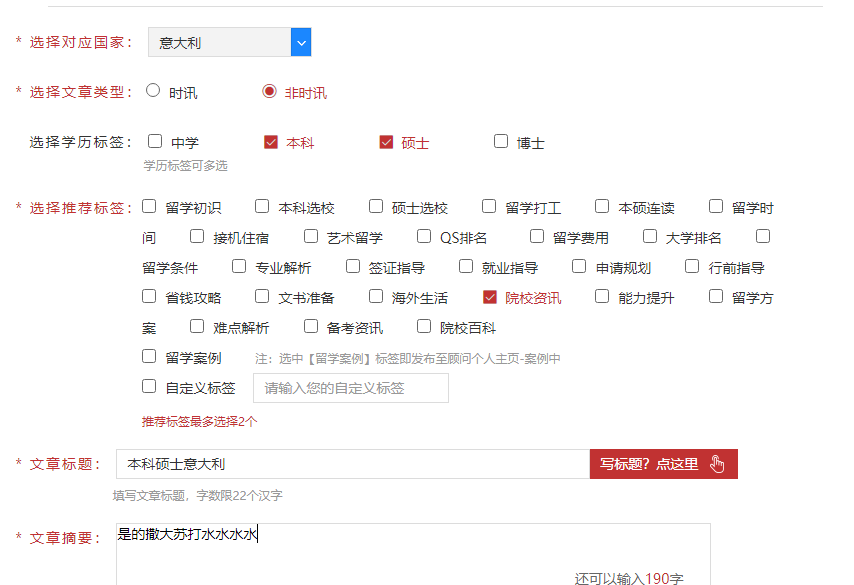Click the 填写文章标题，字数限22个汉字 hint

pyautogui.click(x=198, y=496)
